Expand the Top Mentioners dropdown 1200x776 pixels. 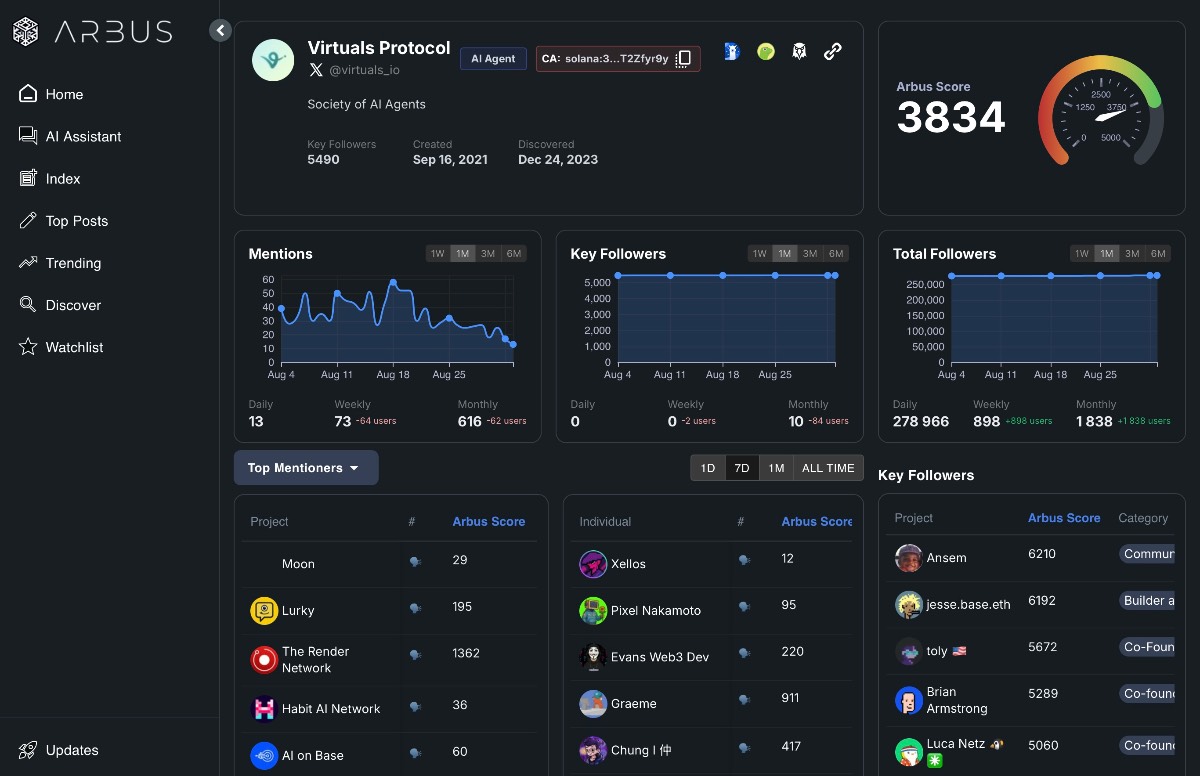305,468
